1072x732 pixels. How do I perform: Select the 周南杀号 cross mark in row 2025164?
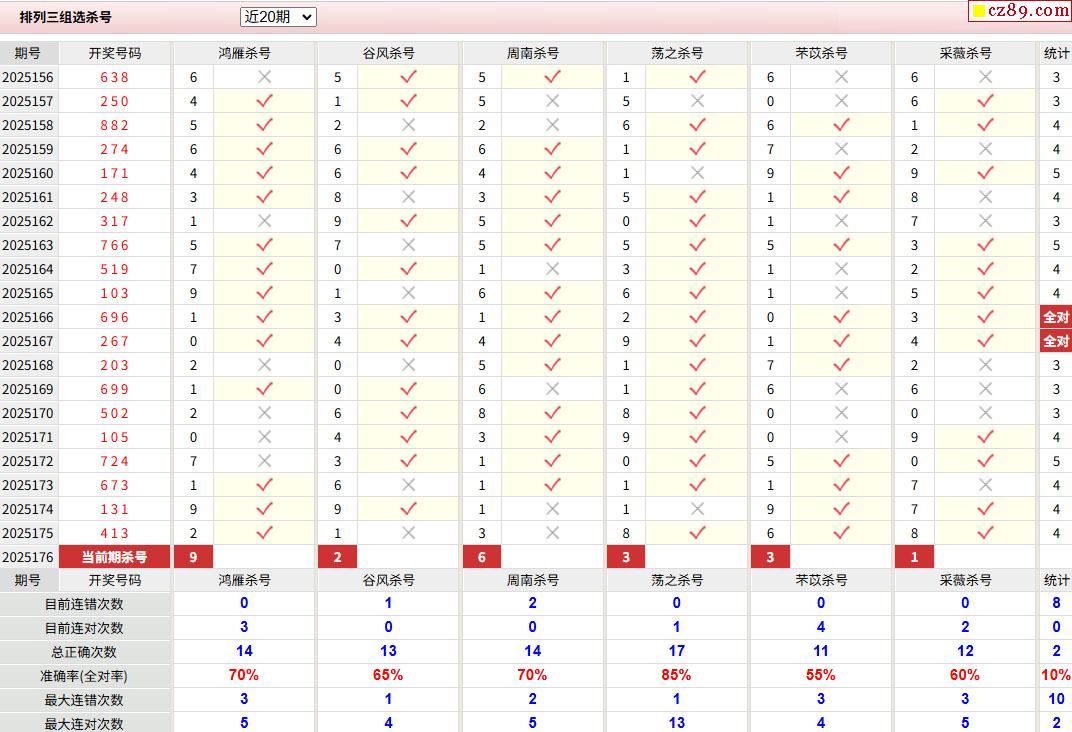click(553, 269)
